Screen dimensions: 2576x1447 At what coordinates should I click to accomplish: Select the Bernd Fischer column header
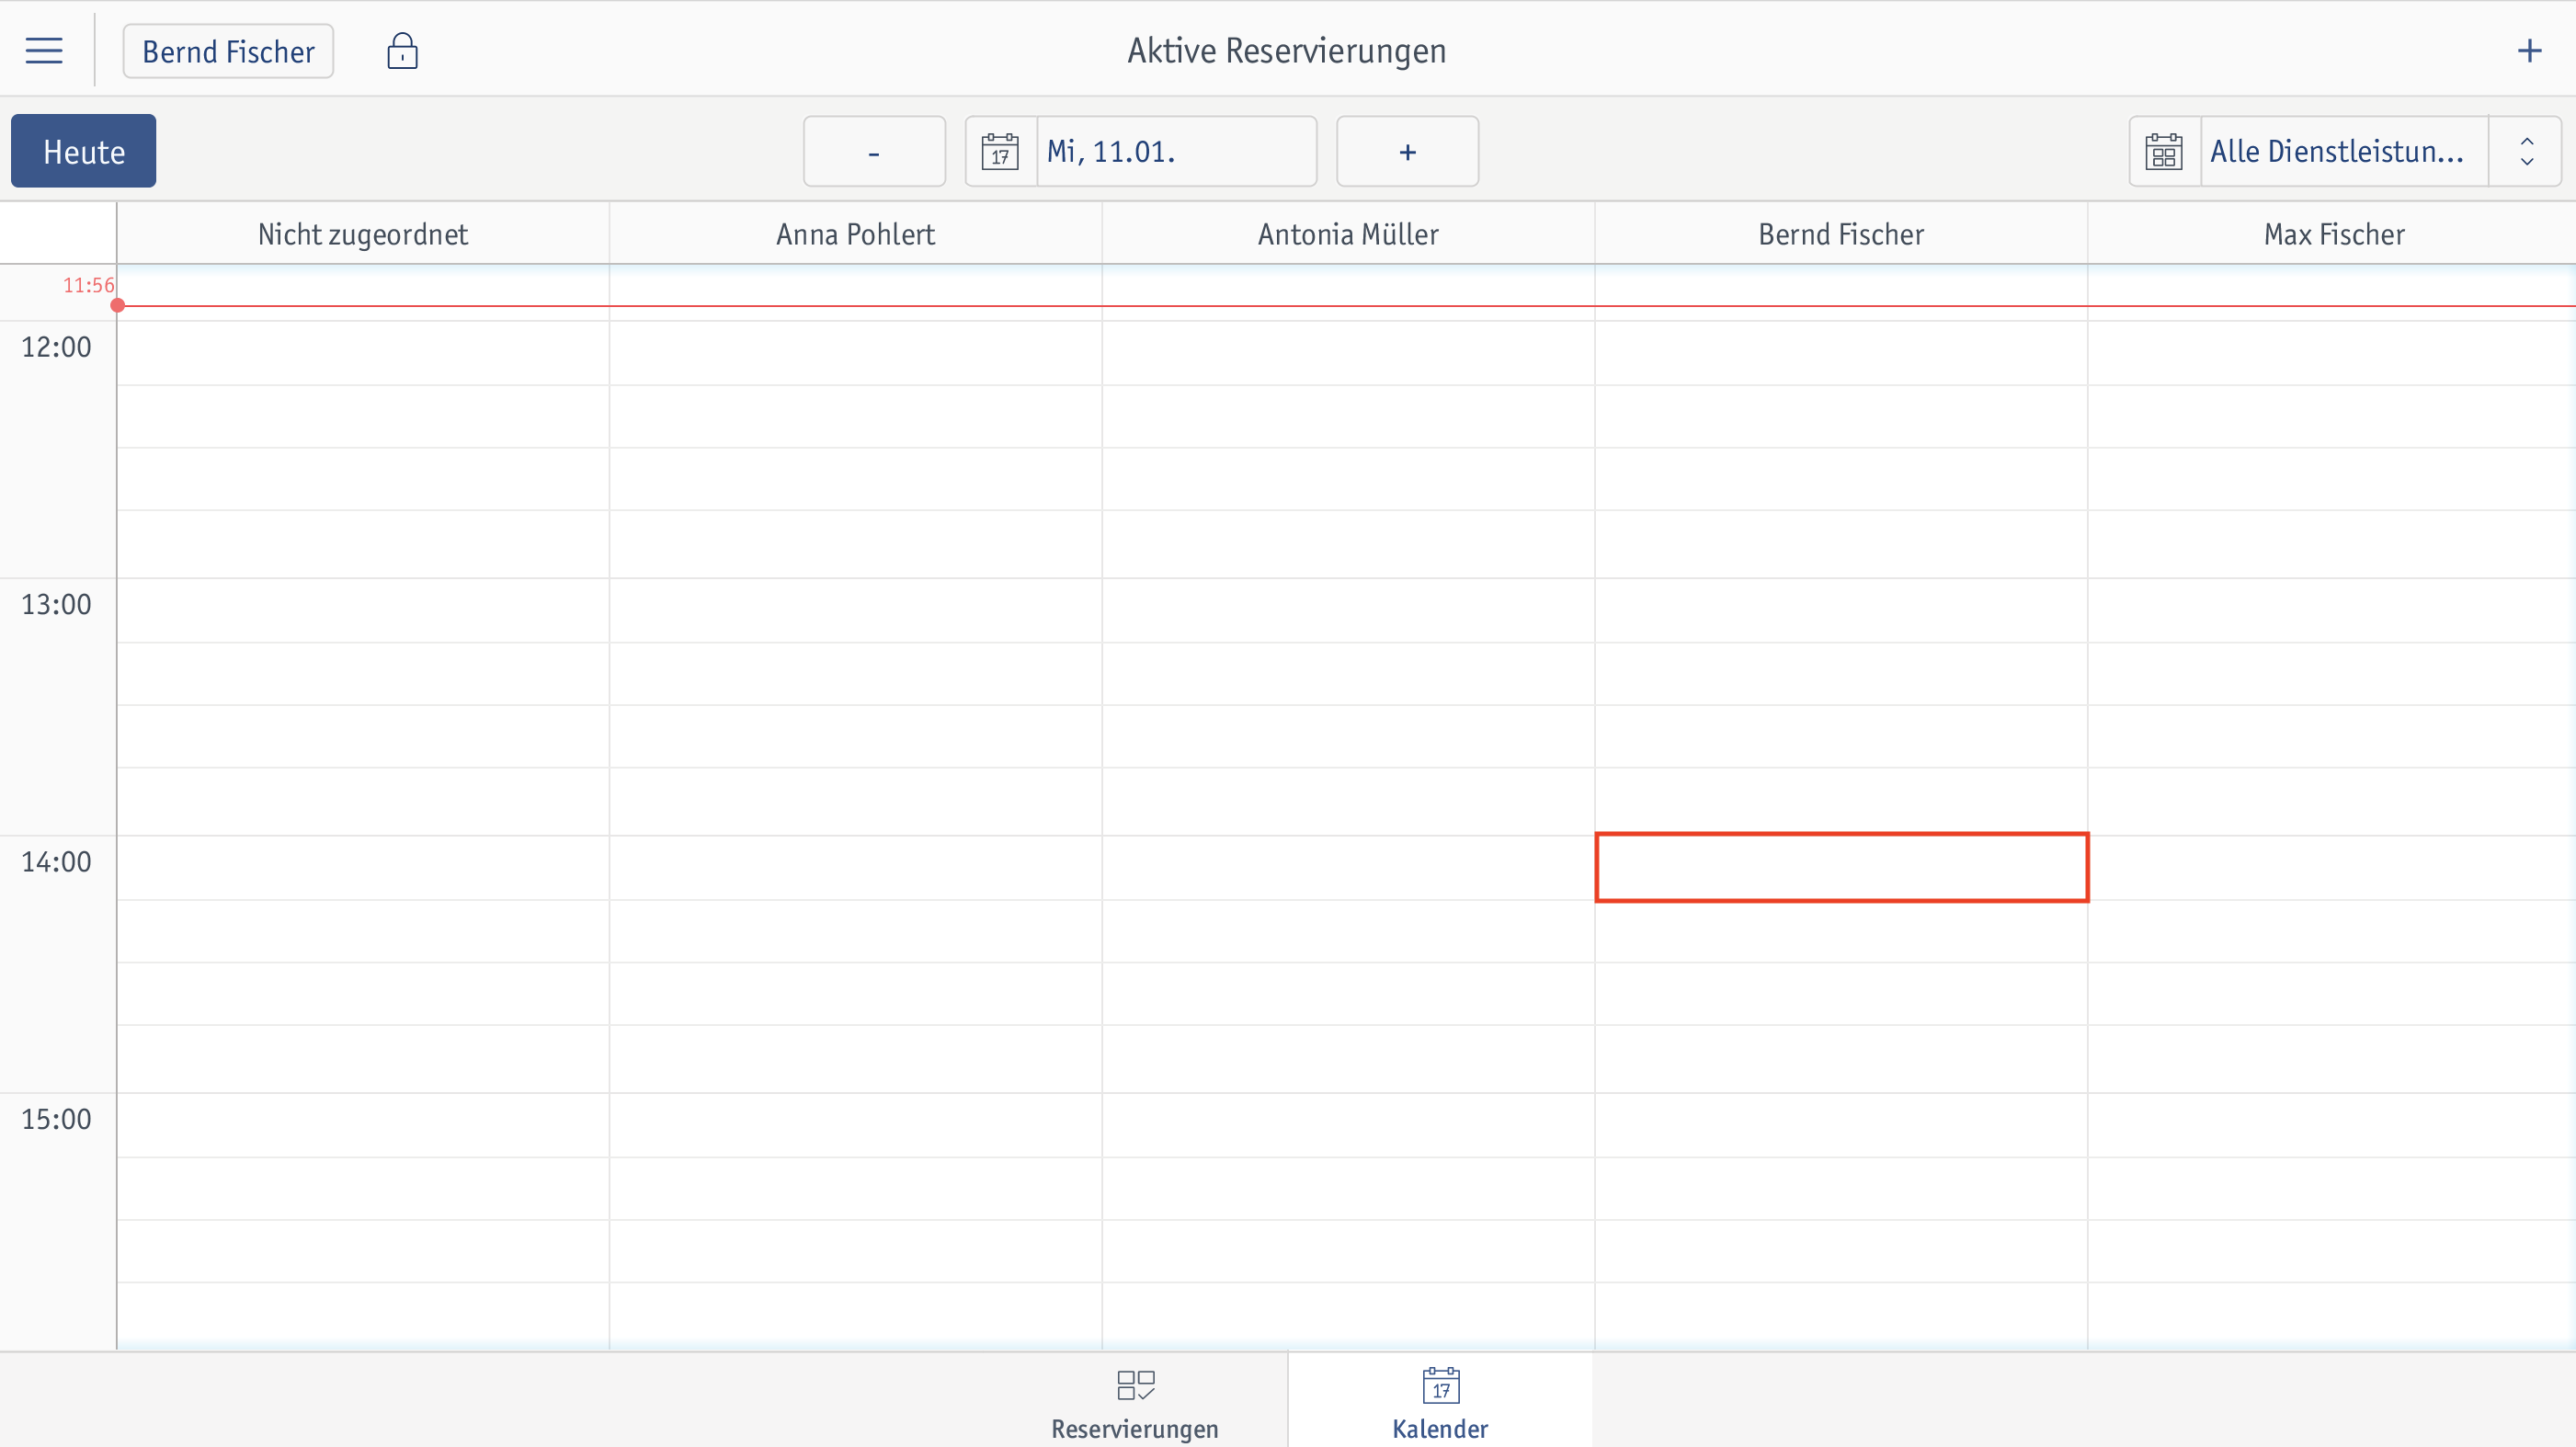pyautogui.click(x=1841, y=234)
